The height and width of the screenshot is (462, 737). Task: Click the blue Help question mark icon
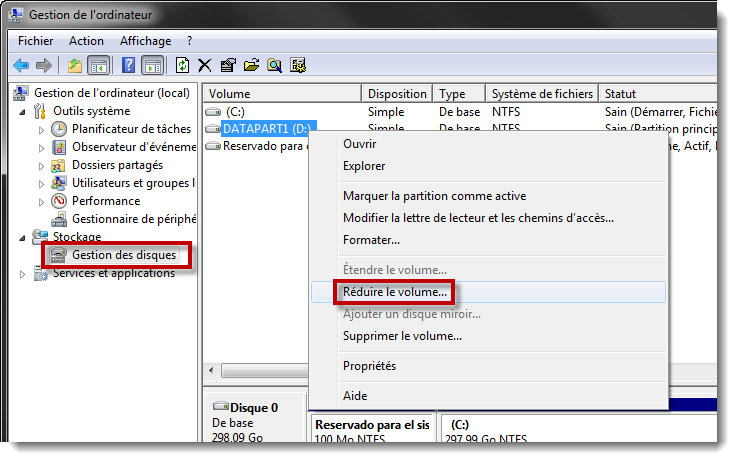[x=128, y=66]
